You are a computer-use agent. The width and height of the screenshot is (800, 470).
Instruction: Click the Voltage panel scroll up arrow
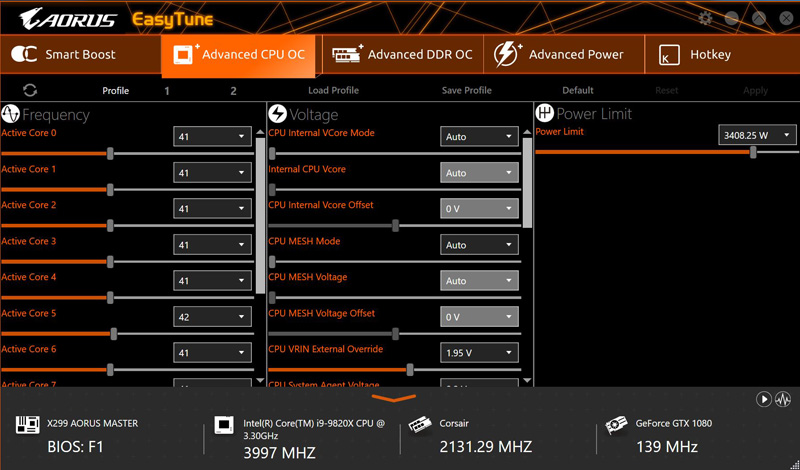pos(527,132)
